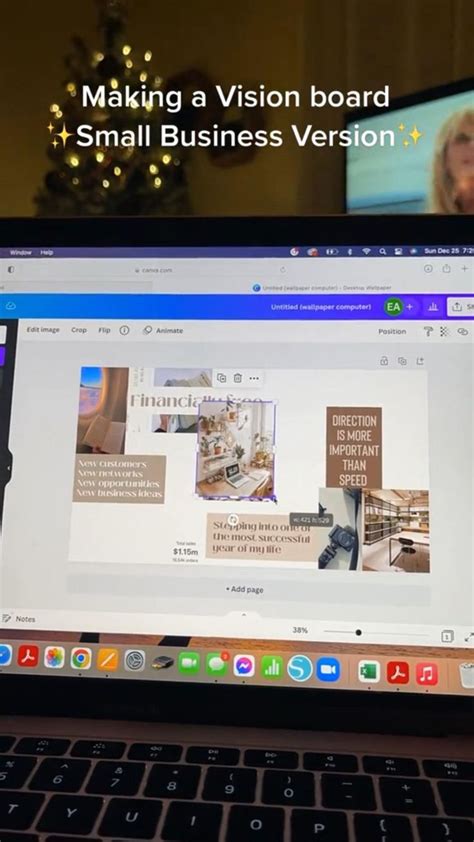Click the Untitled (wallpaper computer) design title
474x842 pixels.
coord(321,307)
